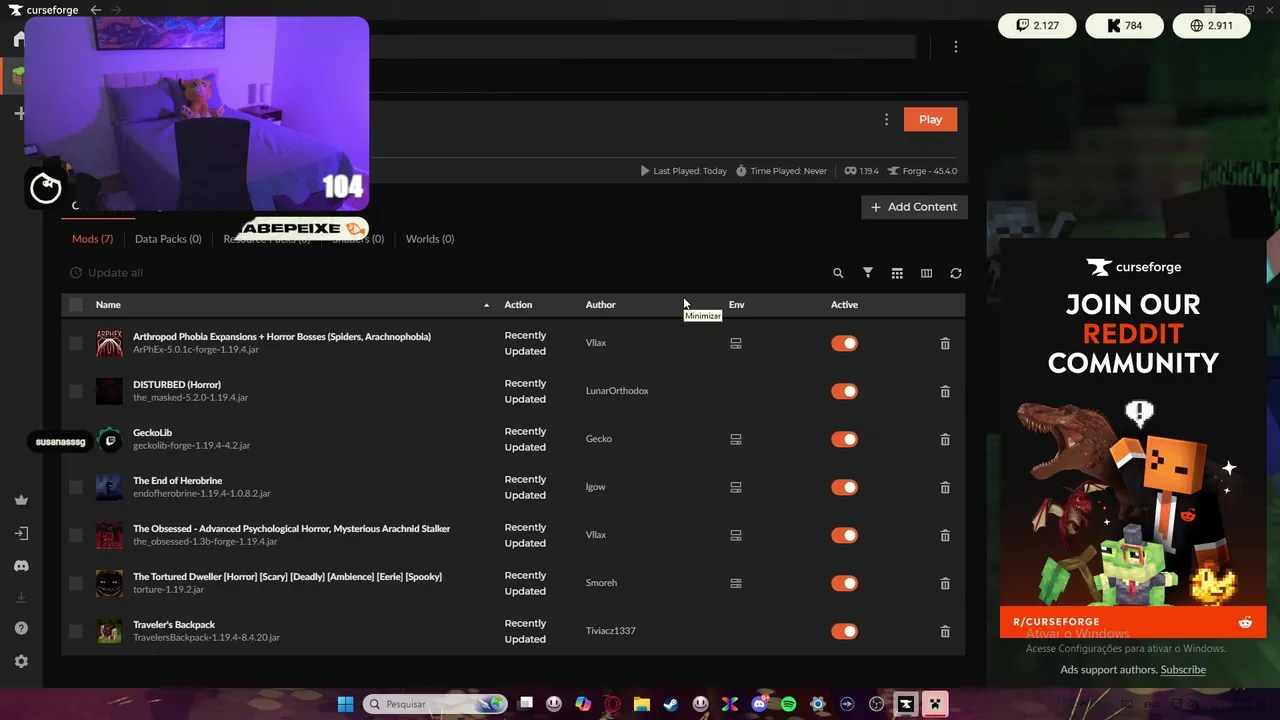Tick the DISTURBED (Horror) row checkbox
The height and width of the screenshot is (720, 1280).
tap(76, 391)
